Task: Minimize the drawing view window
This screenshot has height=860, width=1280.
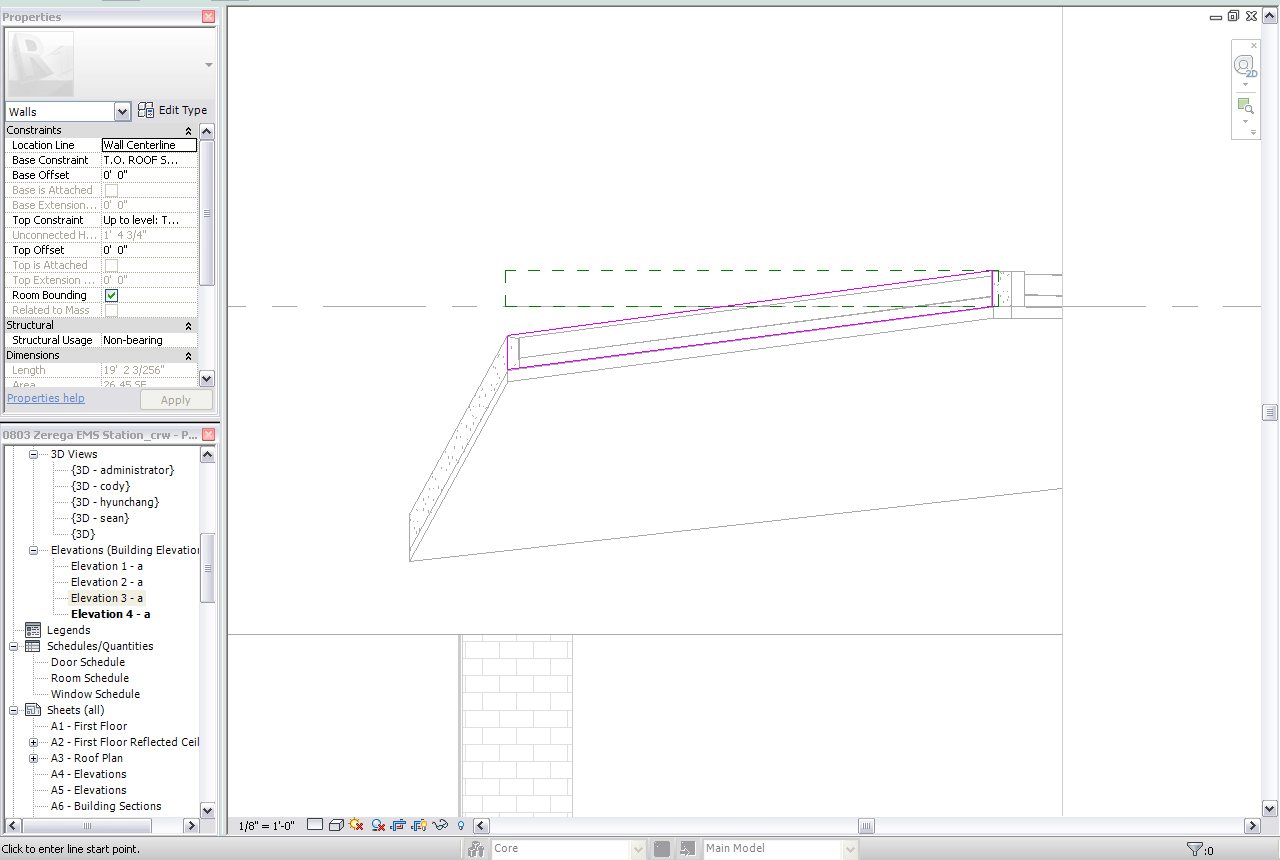Action: (1215, 16)
